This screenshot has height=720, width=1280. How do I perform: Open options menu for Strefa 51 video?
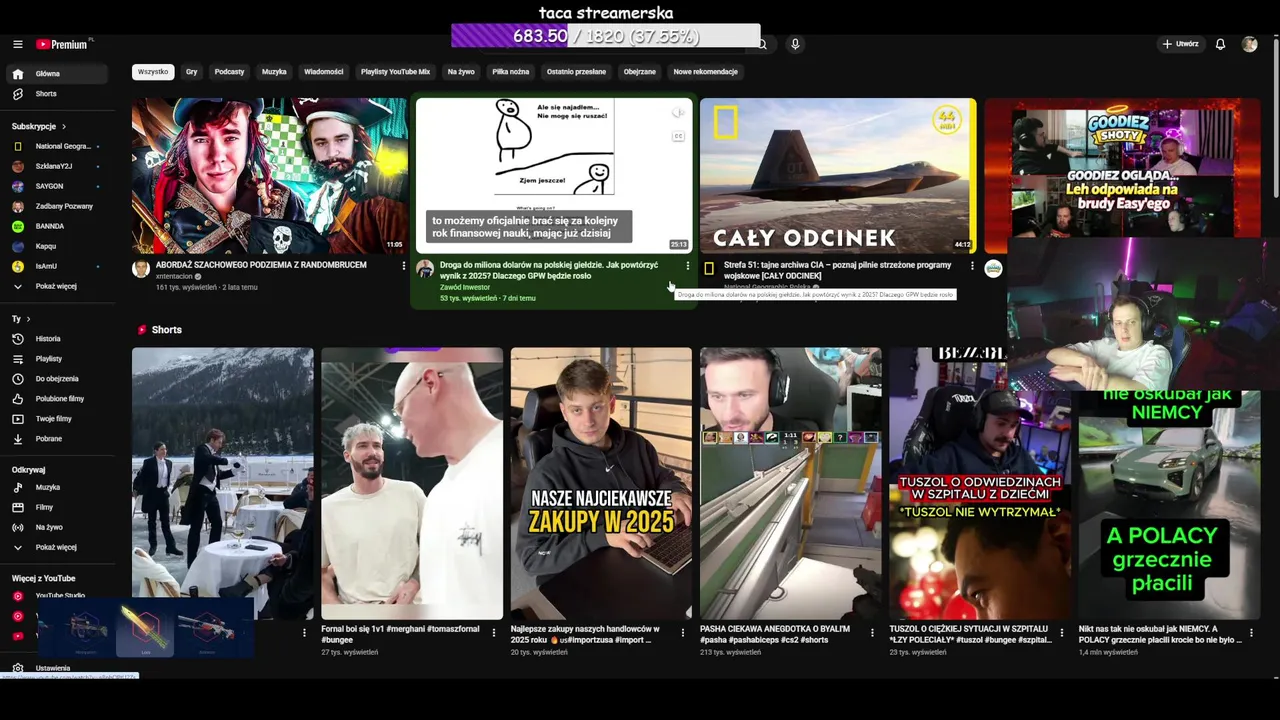tap(972, 266)
